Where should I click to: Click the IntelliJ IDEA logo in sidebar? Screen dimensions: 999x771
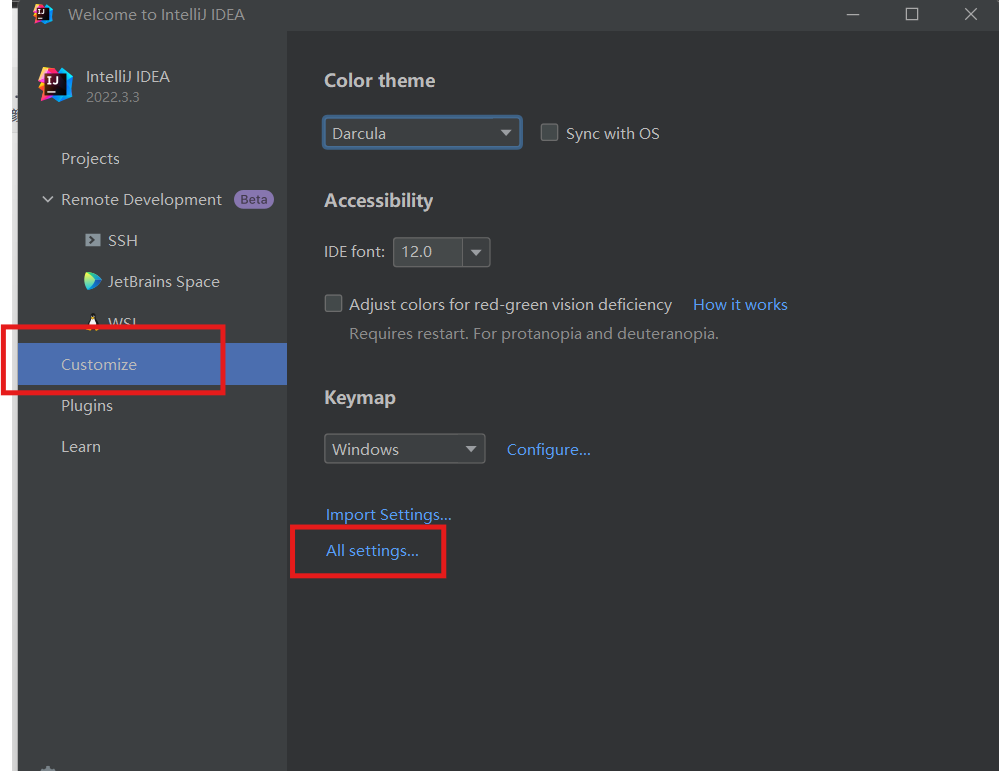click(55, 85)
